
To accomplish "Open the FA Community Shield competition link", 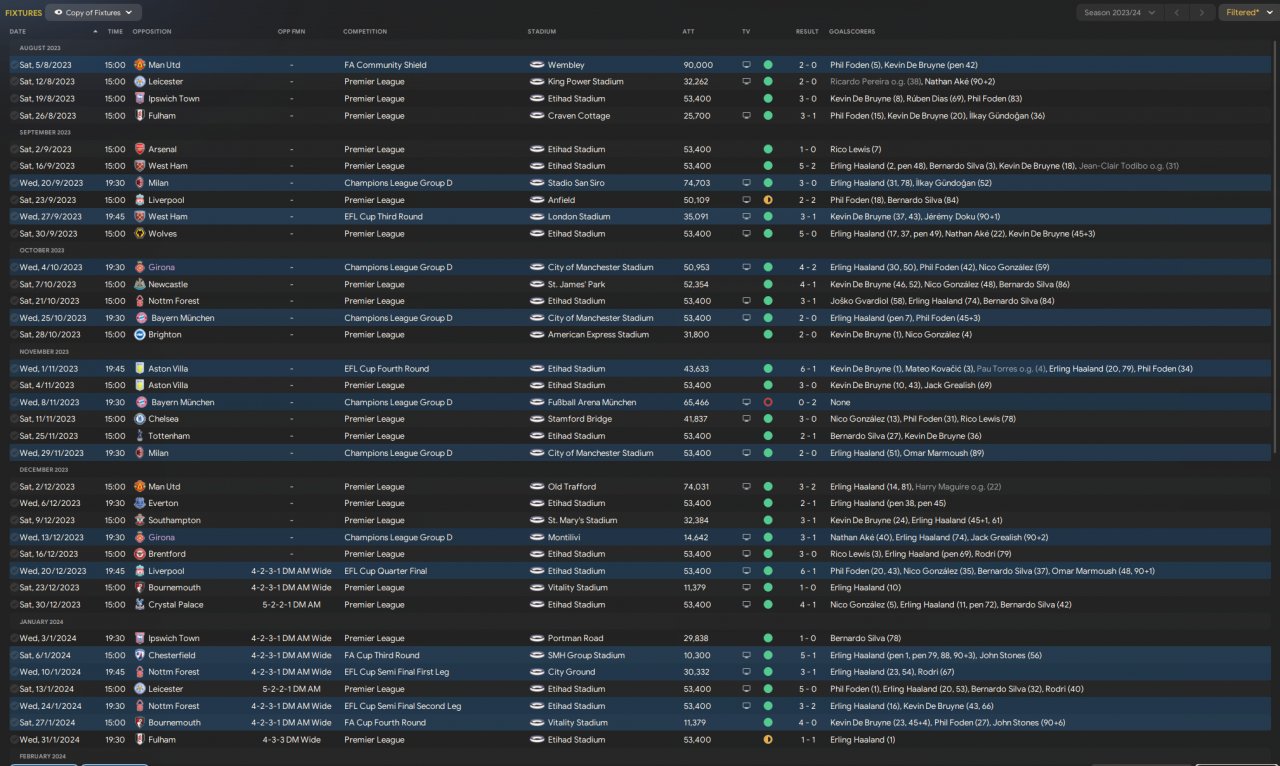I will point(385,65).
